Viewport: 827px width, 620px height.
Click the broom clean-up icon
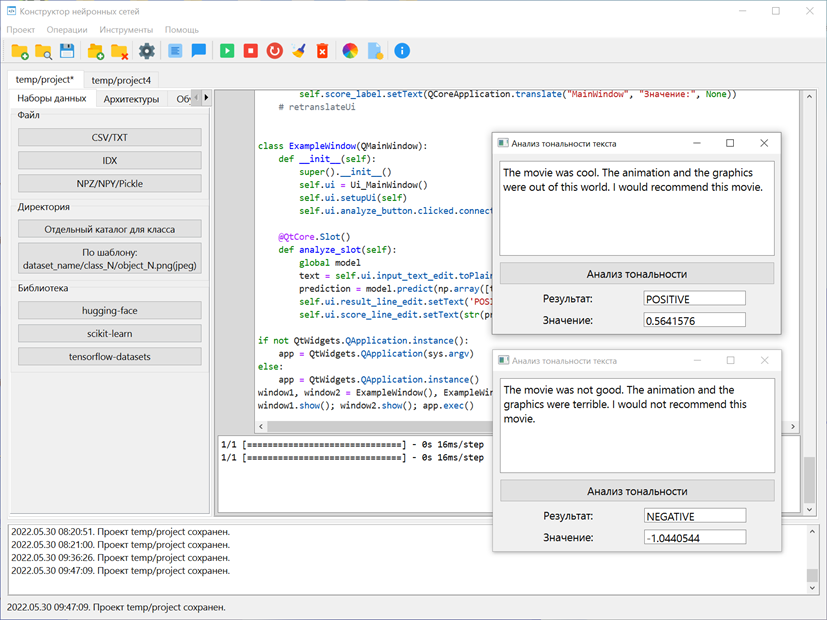(x=299, y=51)
